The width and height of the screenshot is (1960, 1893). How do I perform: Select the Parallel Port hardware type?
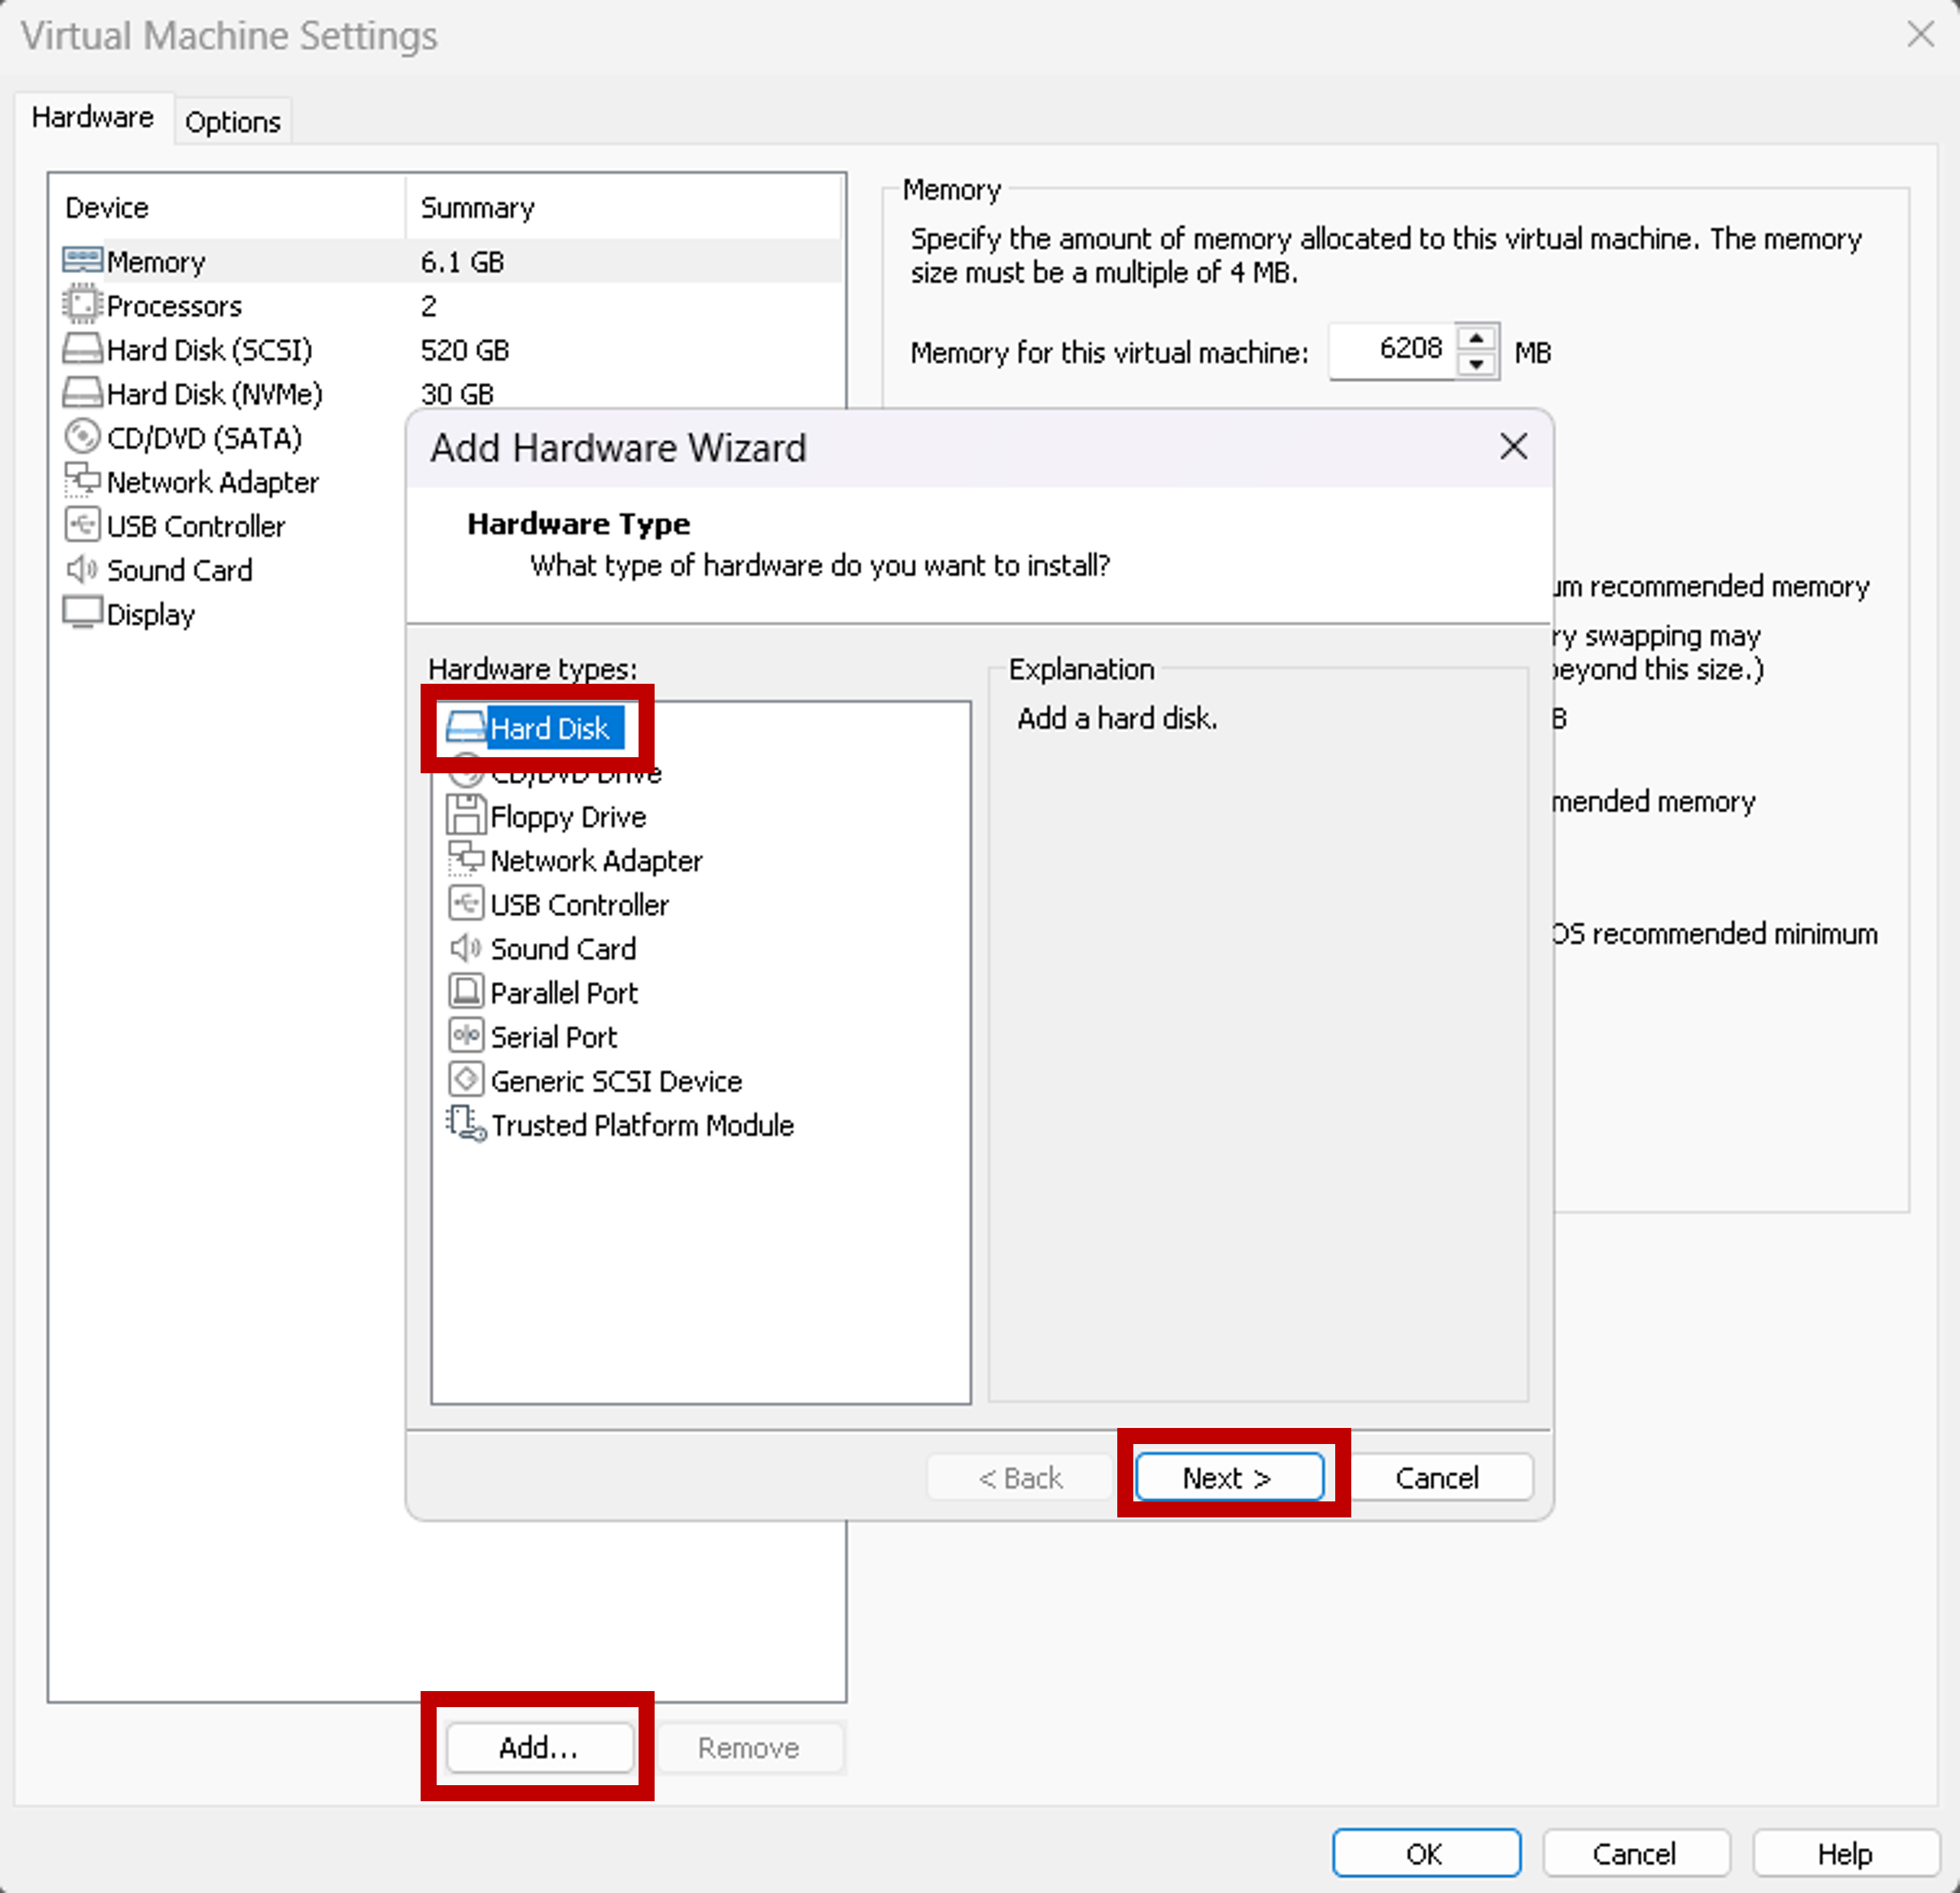coord(564,992)
